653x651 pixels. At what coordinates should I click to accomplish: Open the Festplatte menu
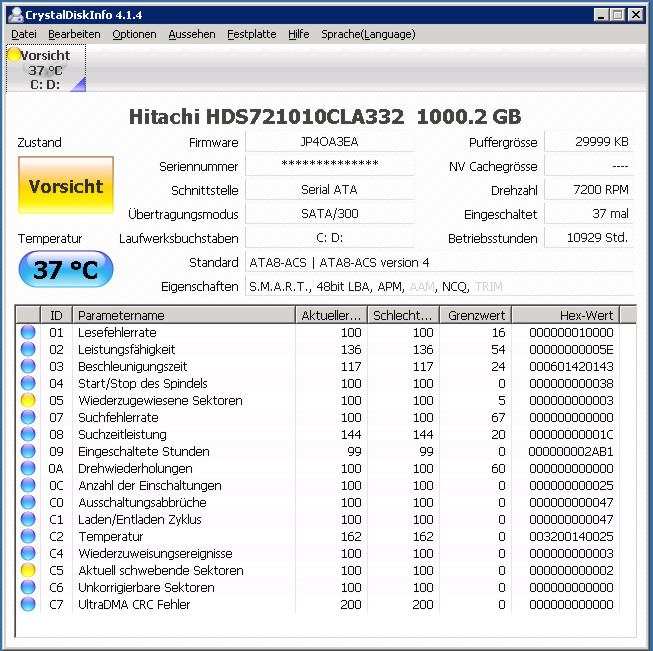pos(252,34)
